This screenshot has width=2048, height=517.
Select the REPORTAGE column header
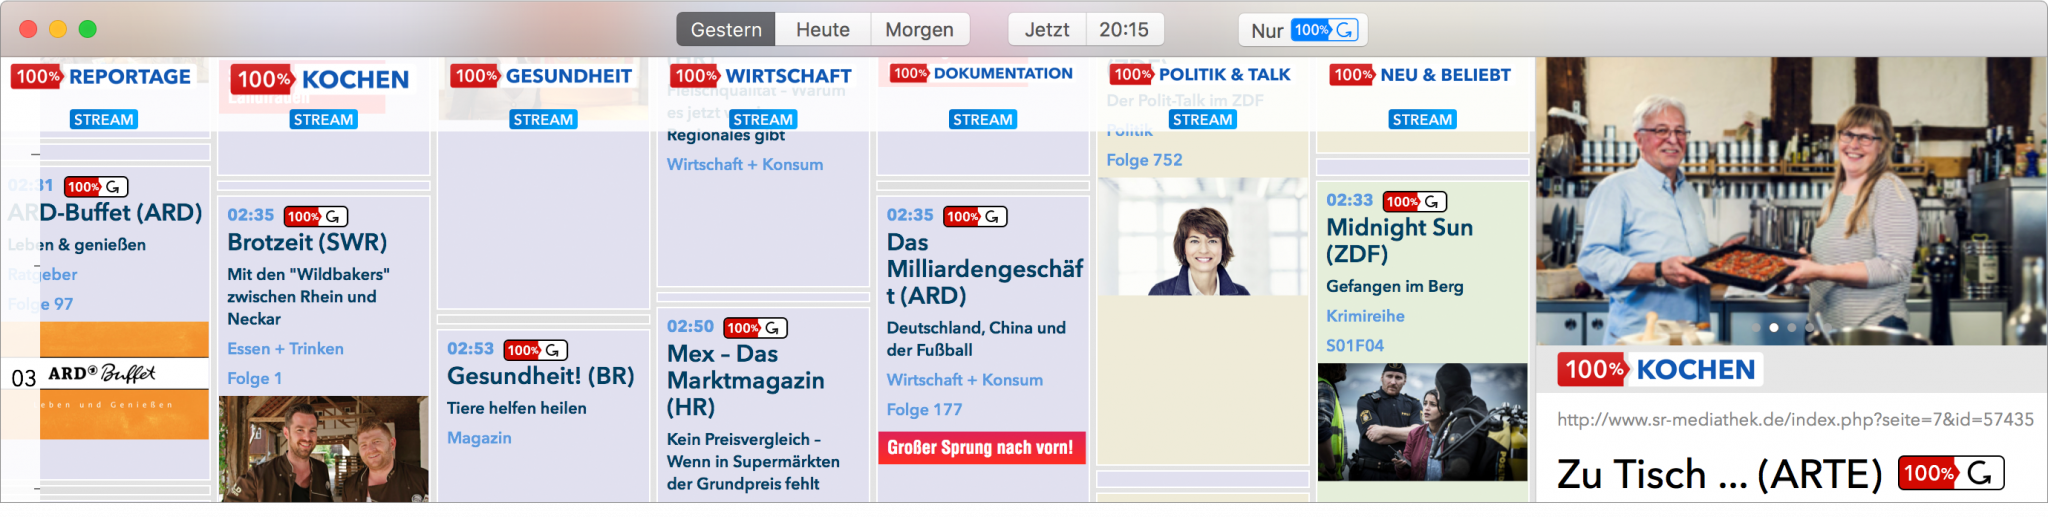pyautogui.click(x=101, y=76)
